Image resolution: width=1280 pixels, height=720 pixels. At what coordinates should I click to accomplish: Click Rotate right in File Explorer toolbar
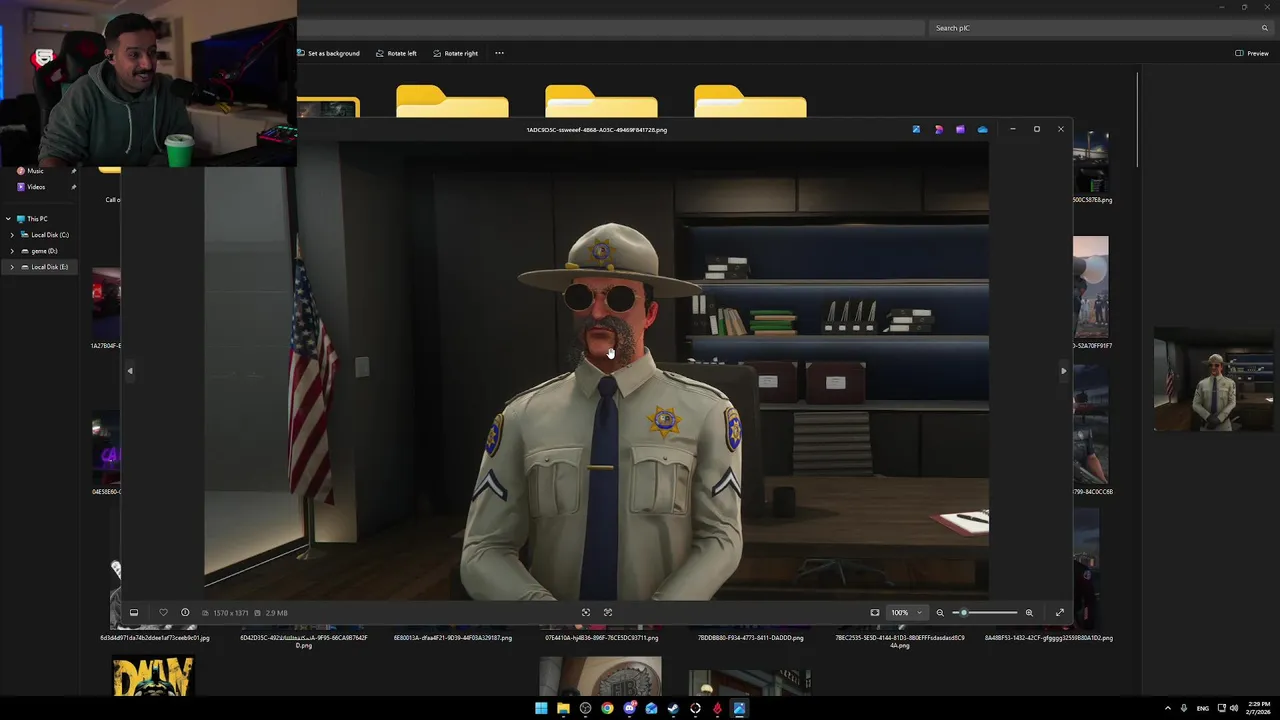pyautogui.click(x=455, y=53)
